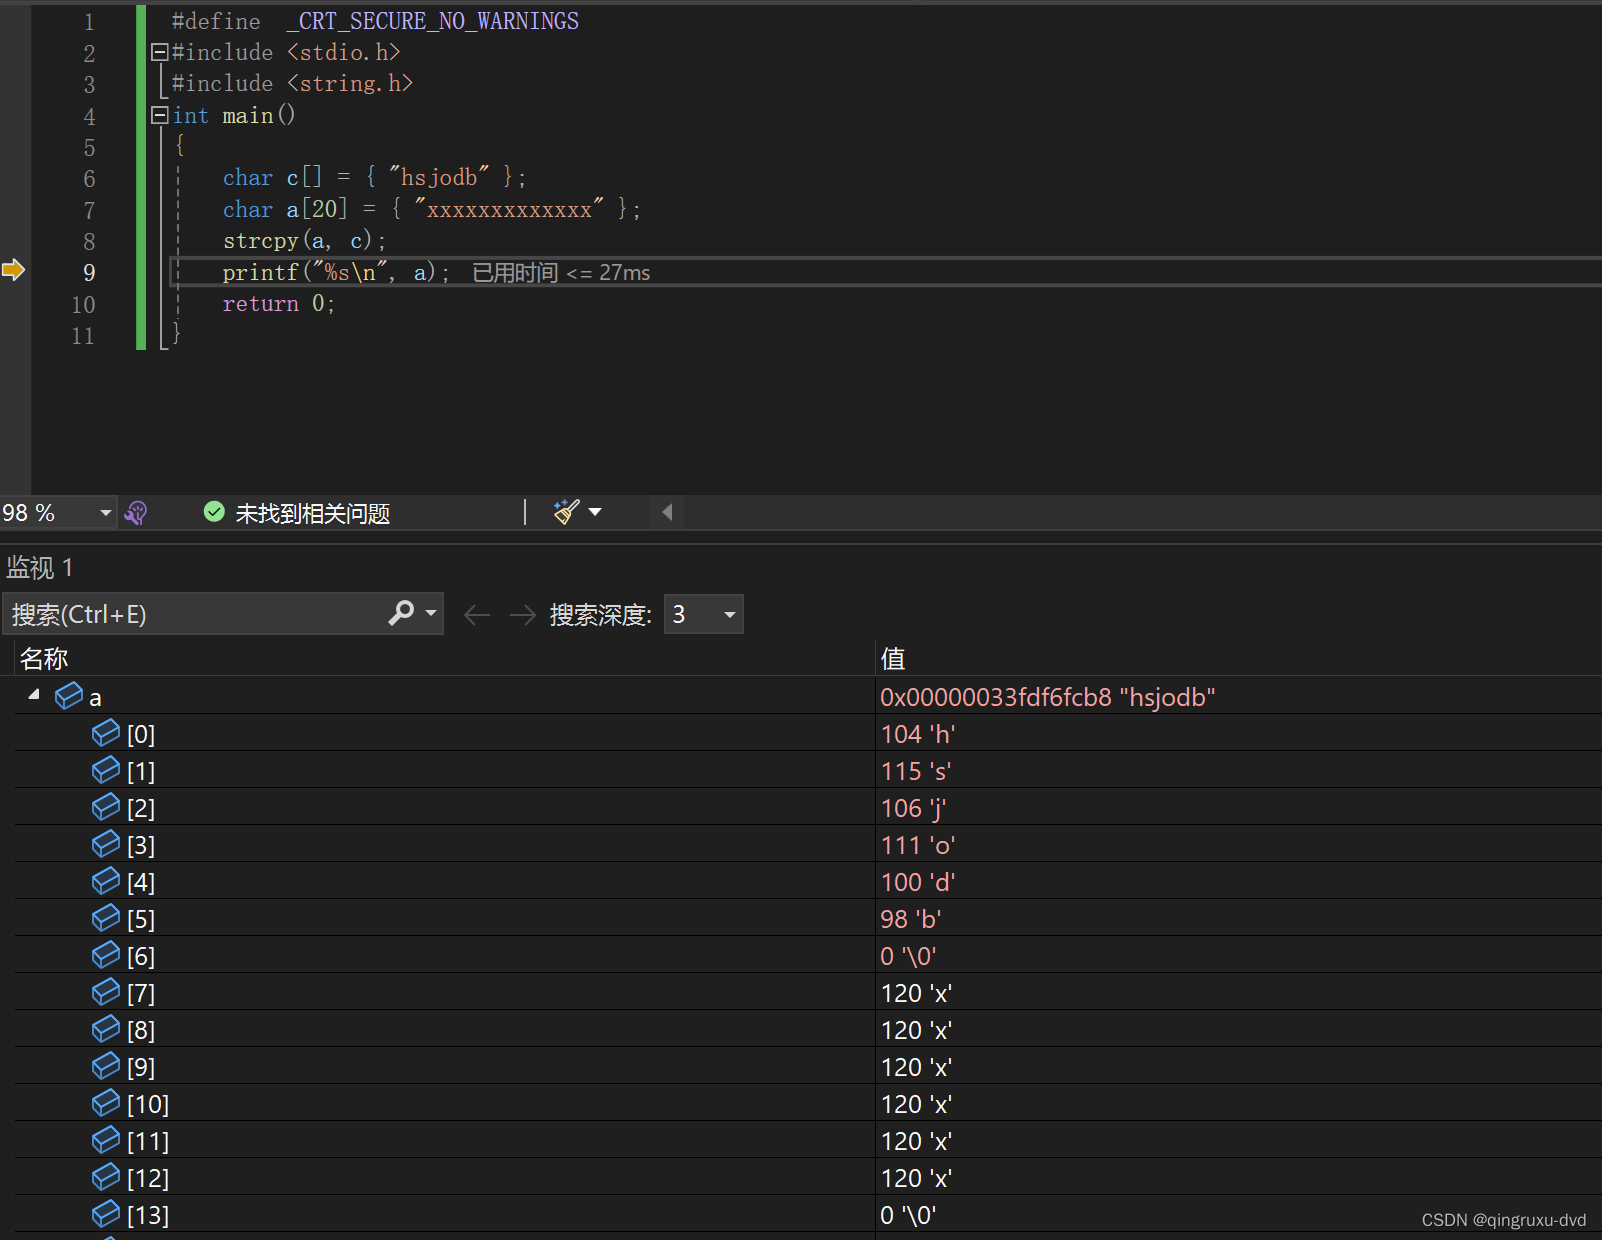The image size is (1602, 1240).
Task: Click the value 0x00000033fdf6fcb8 "hsjodb"
Action: coord(1048,697)
